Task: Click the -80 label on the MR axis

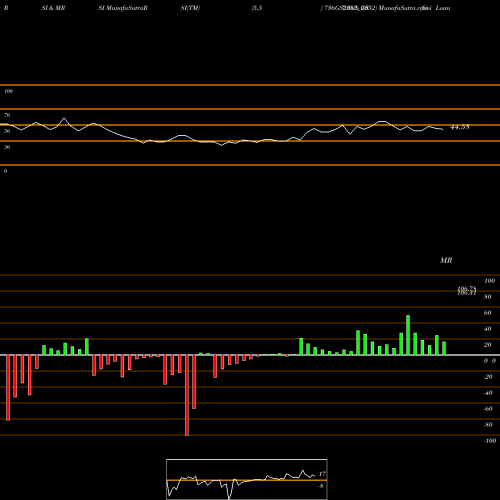Action: (x=488, y=425)
